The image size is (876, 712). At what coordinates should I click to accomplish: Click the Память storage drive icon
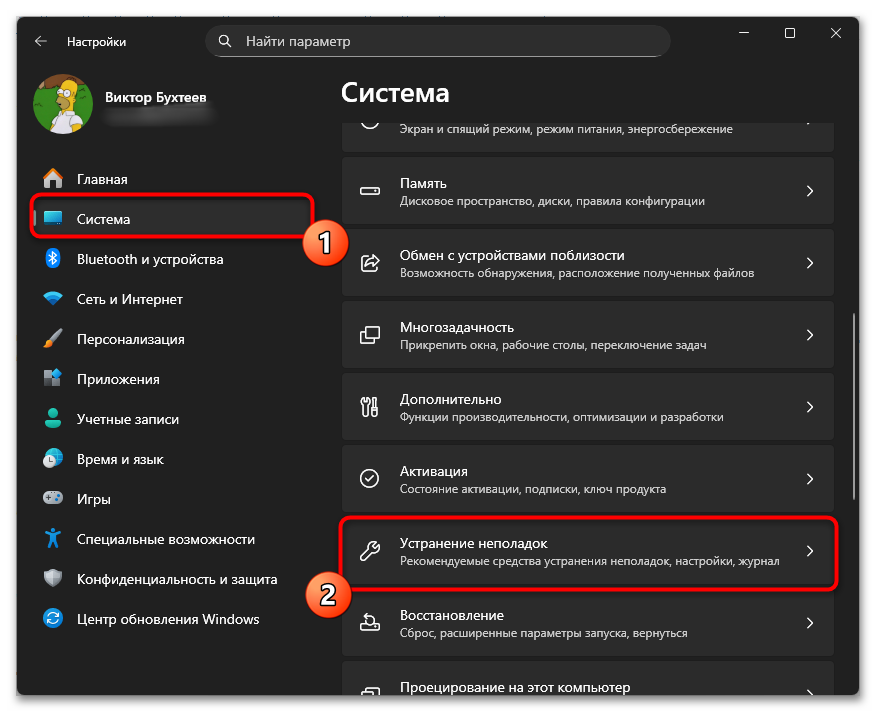tap(370, 191)
